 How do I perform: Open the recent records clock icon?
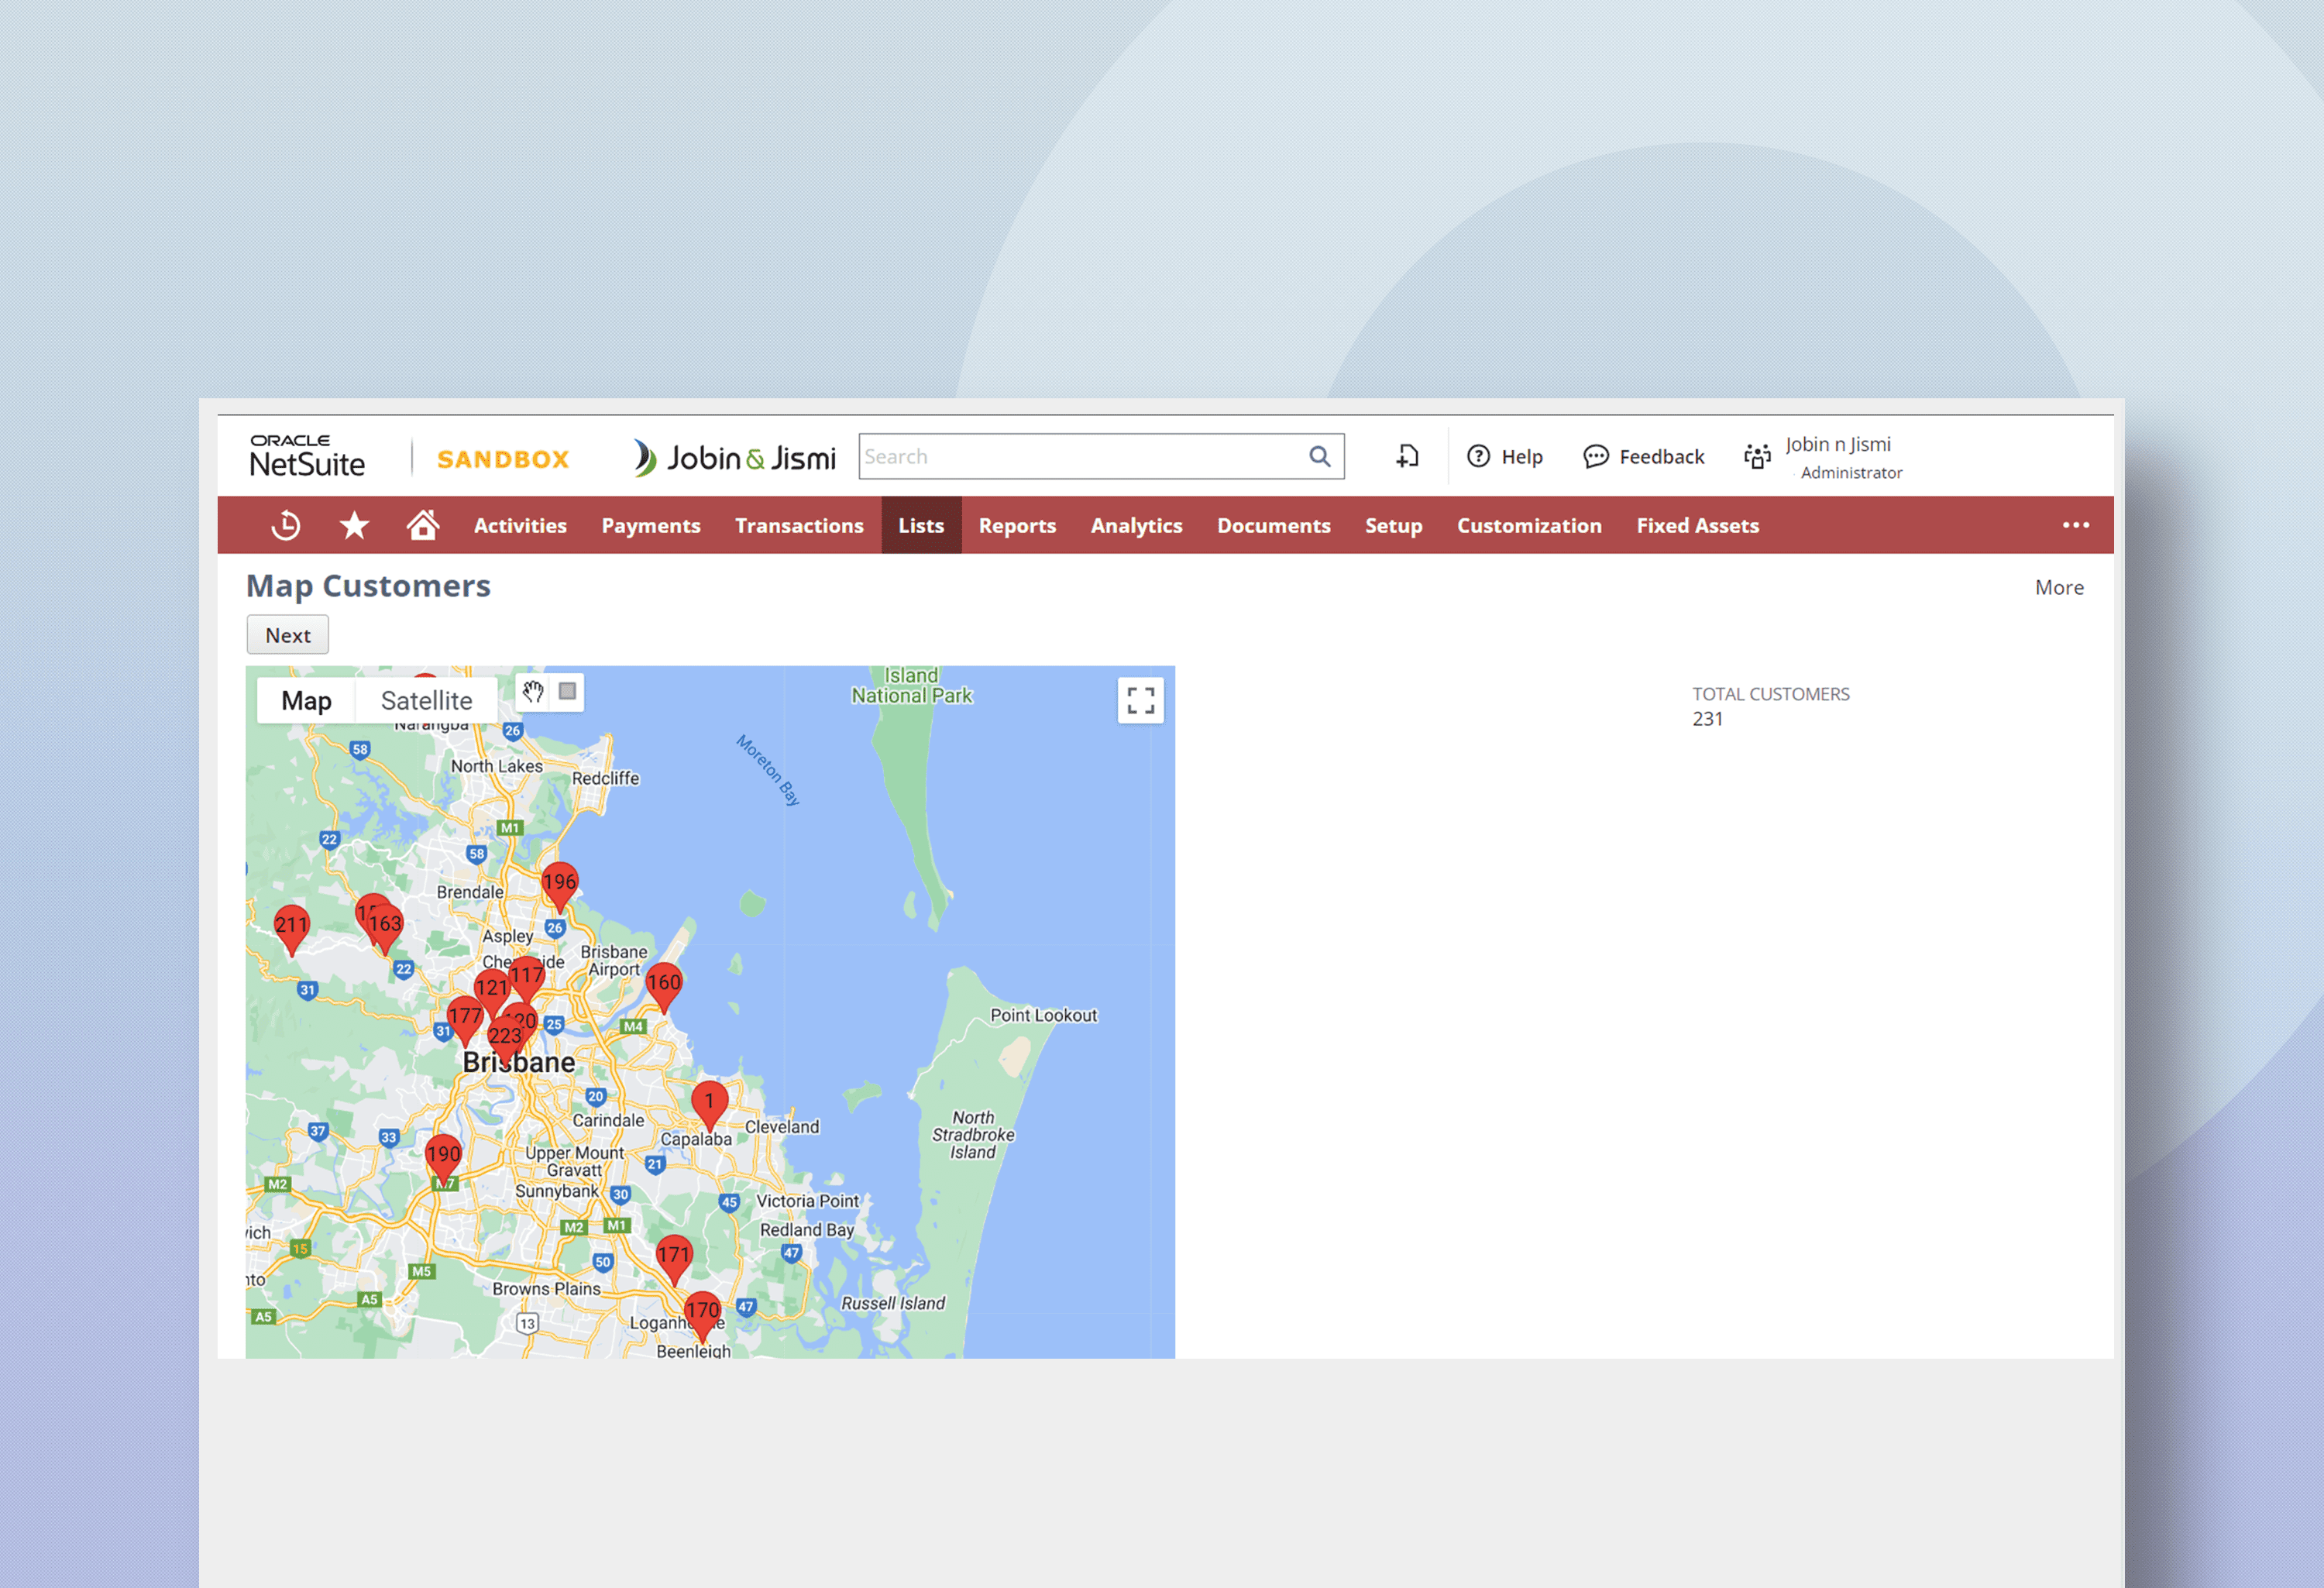(286, 524)
